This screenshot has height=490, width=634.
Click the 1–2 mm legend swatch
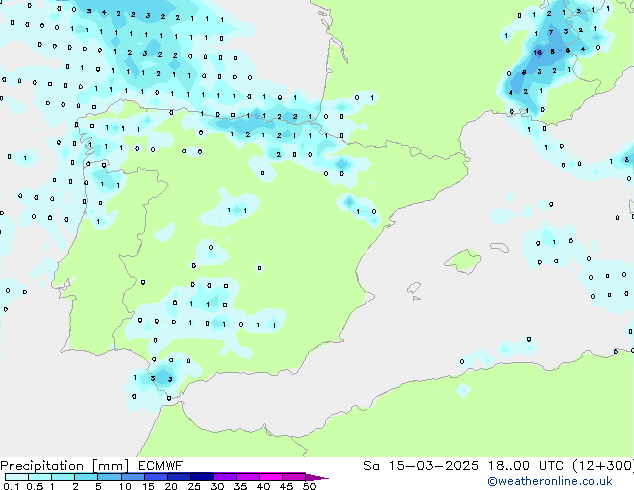point(63,477)
